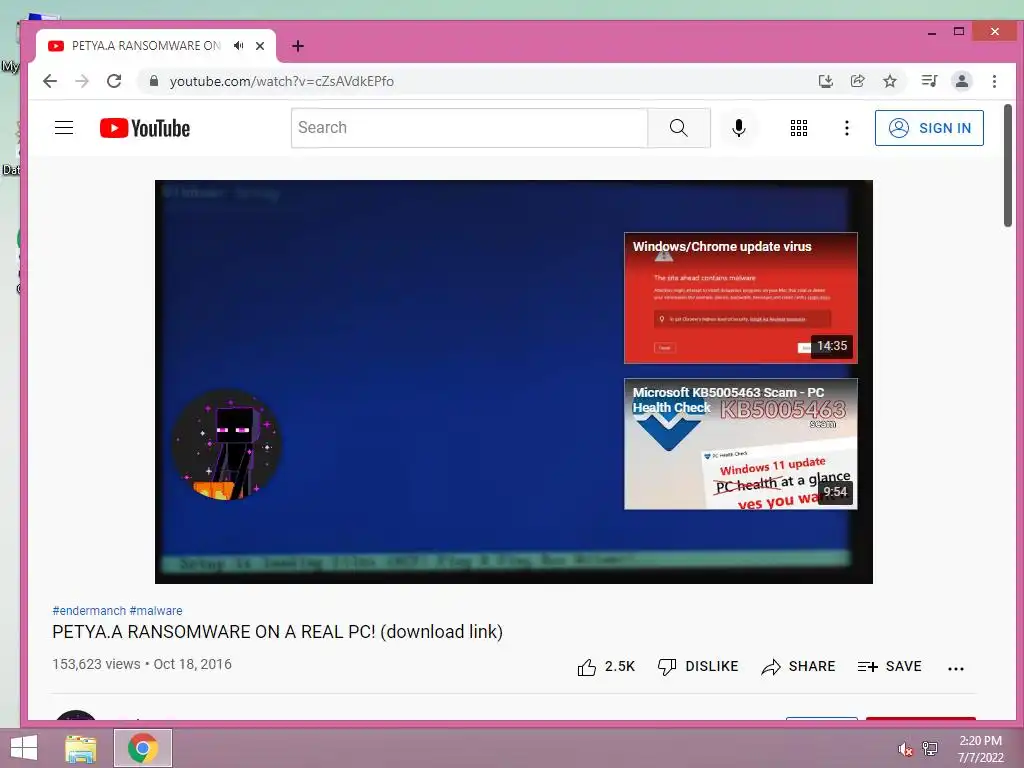Click the video title text
The height and width of the screenshot is (768, 1024).
(278, 632)
